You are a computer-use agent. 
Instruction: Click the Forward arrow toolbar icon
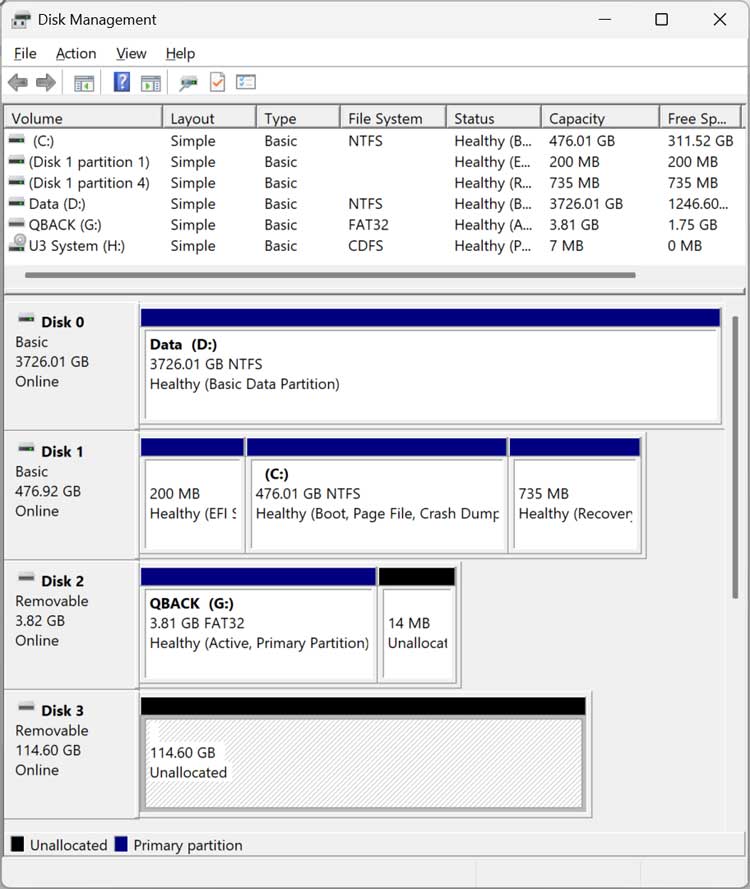click(x=45, y=83)
